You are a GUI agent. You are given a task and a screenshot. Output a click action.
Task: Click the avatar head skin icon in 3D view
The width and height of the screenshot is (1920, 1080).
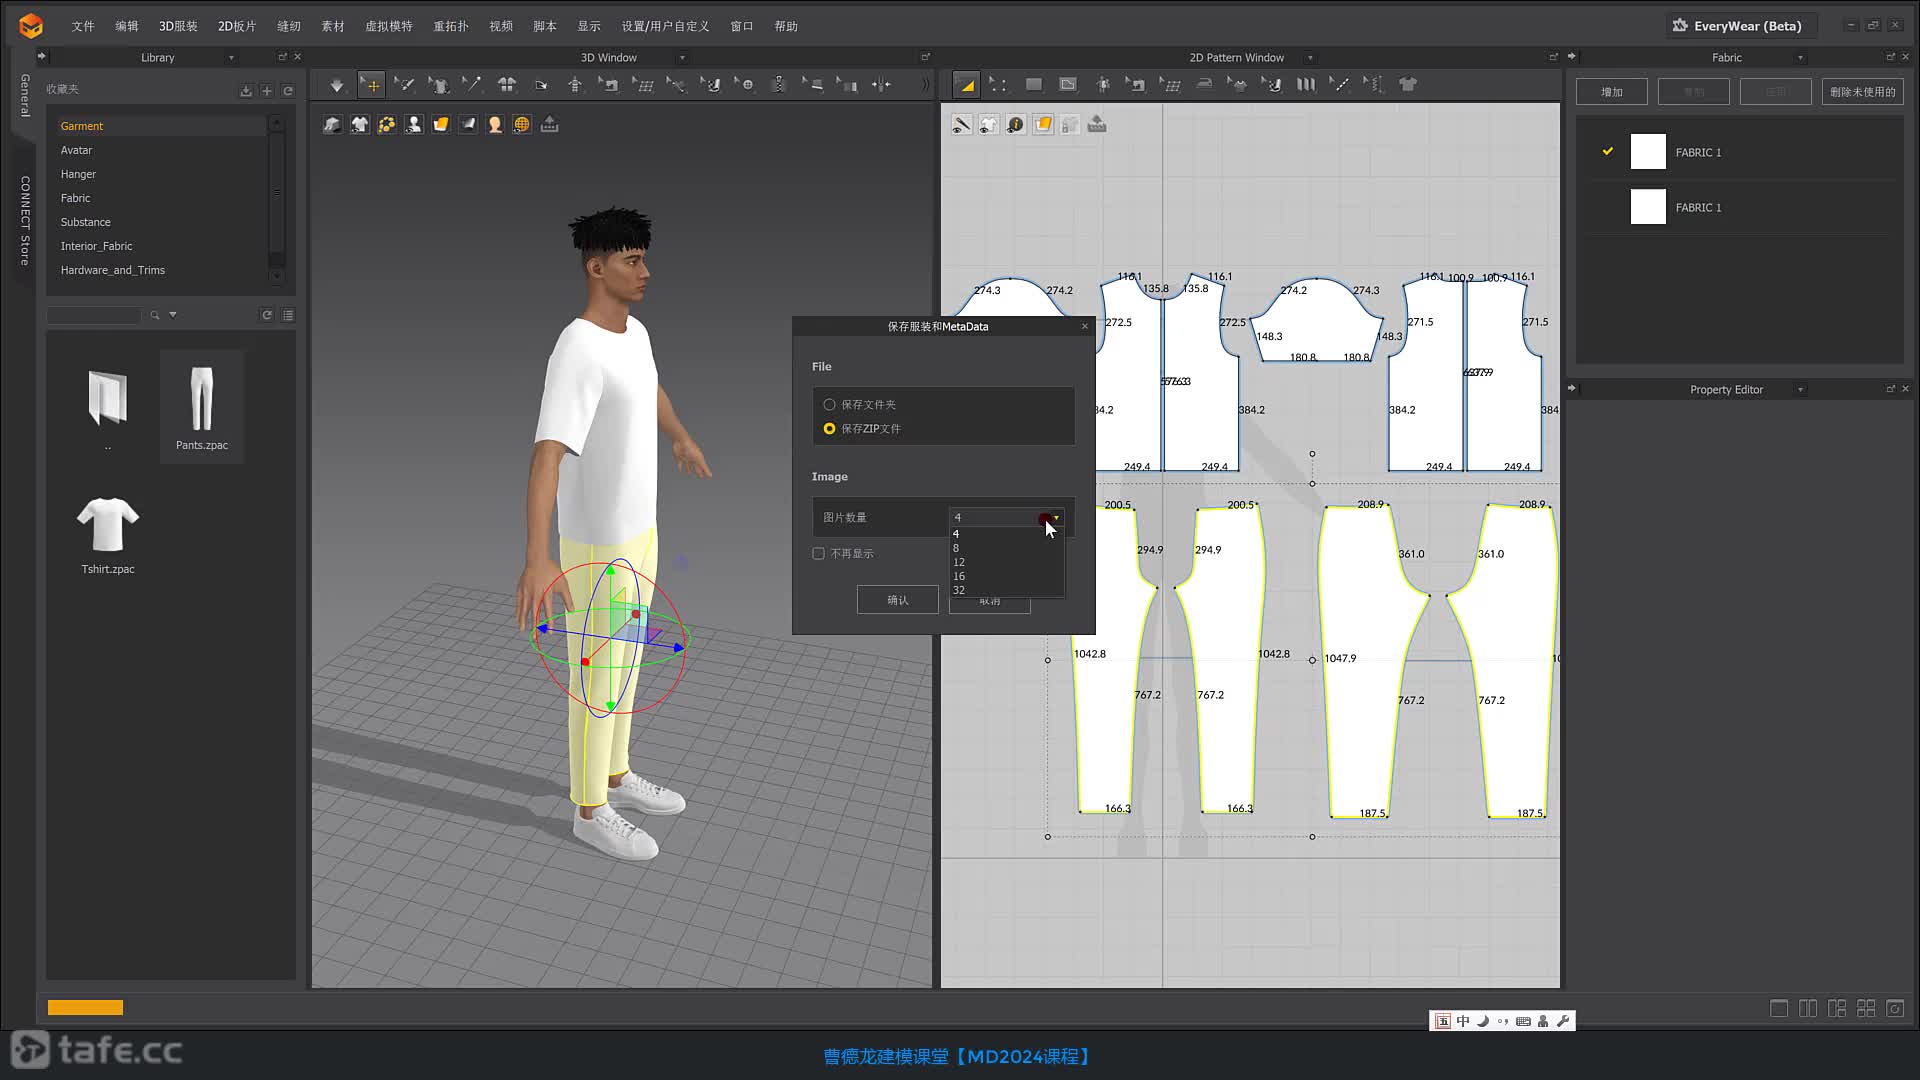coord(495,125)
